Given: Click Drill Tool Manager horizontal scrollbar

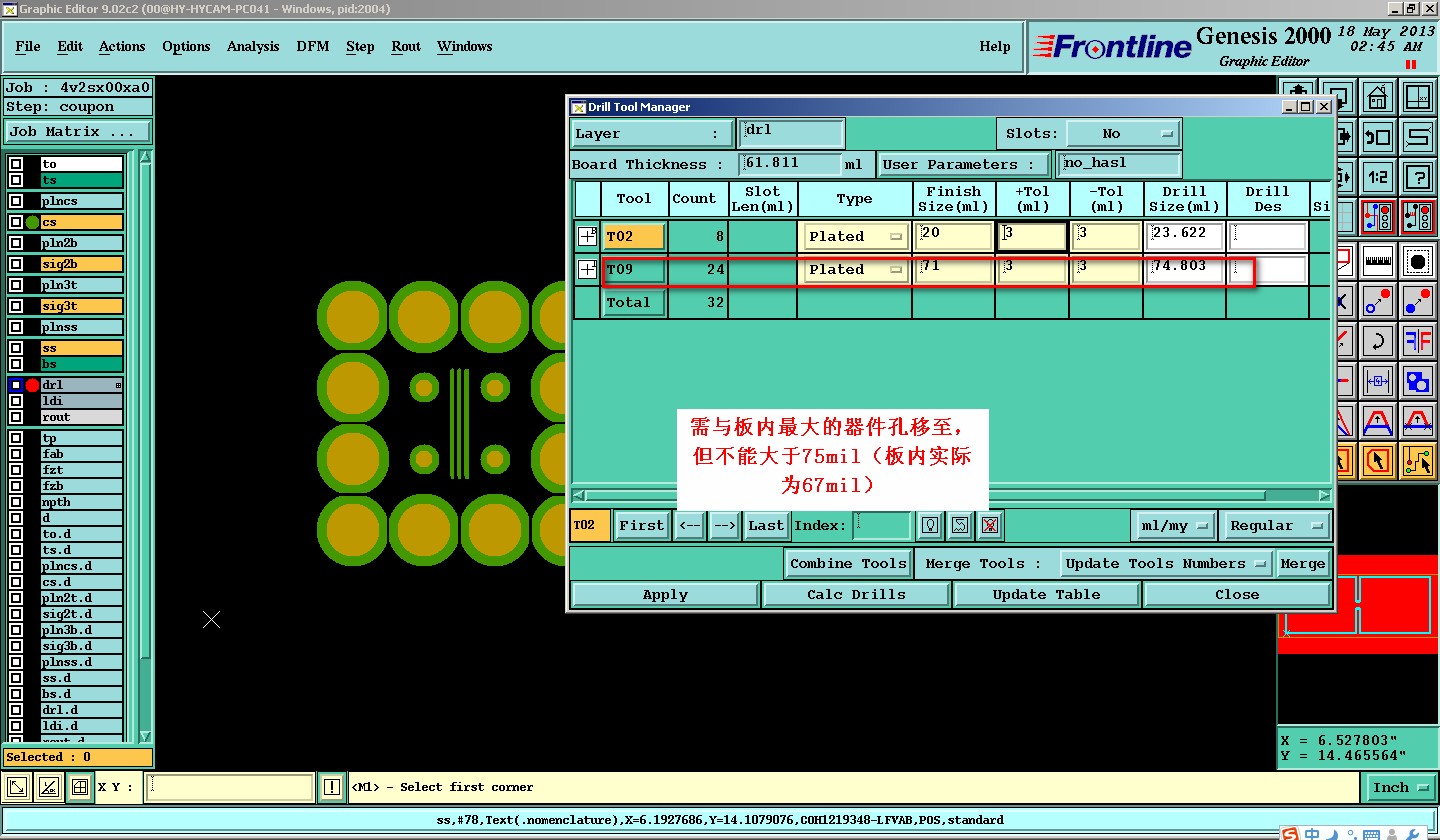Looking at the screenshot, I should click(951, 495).
